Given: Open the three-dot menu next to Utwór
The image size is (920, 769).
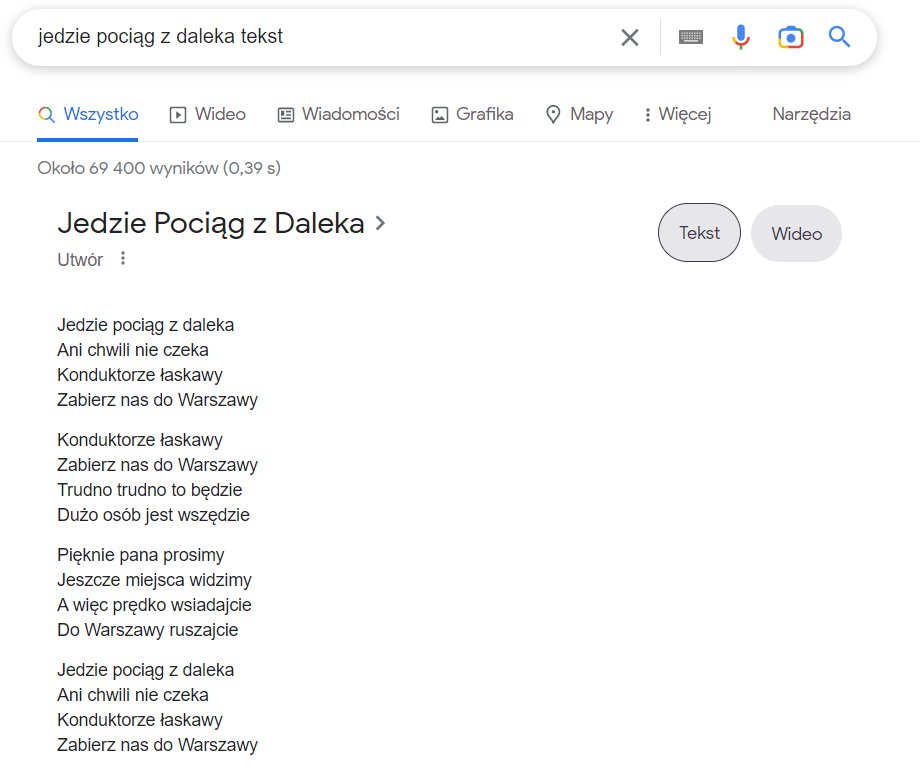Looking at the screenshot, I should click(x=123, y=258).
